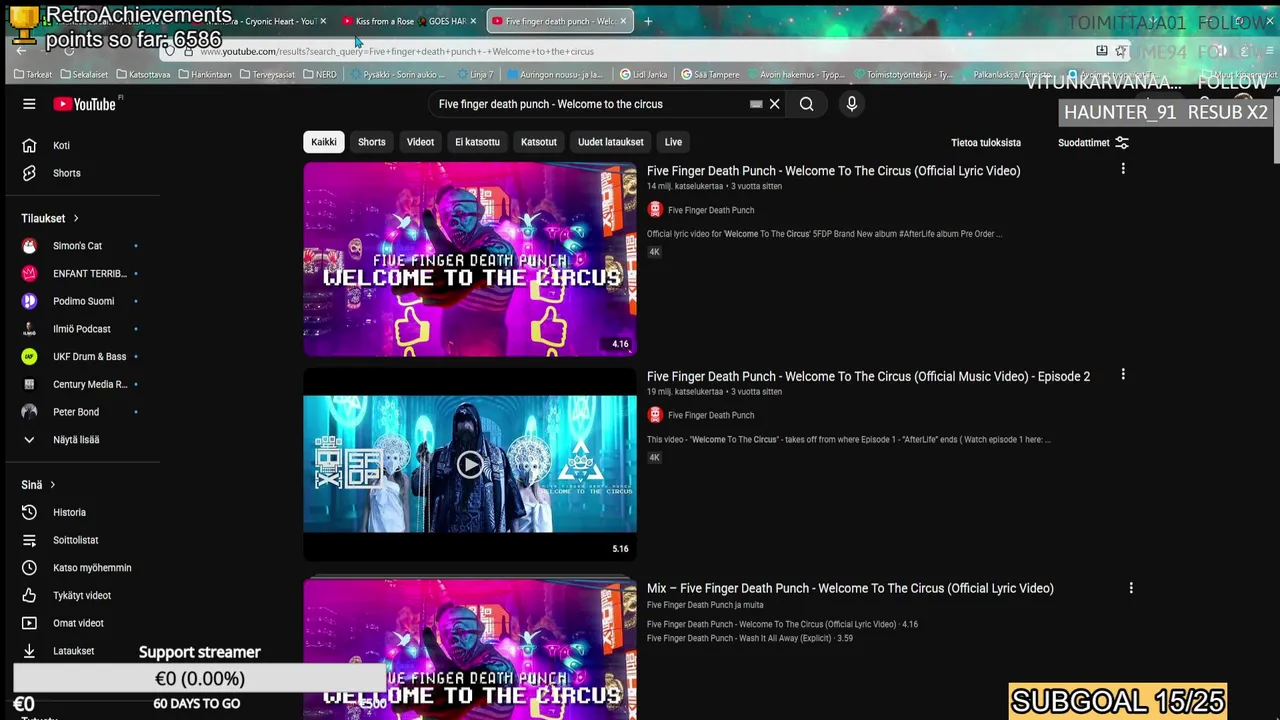Click Tietoa tuloksista link
This screenshot has width=1280, height=720.
click(986, 143)
